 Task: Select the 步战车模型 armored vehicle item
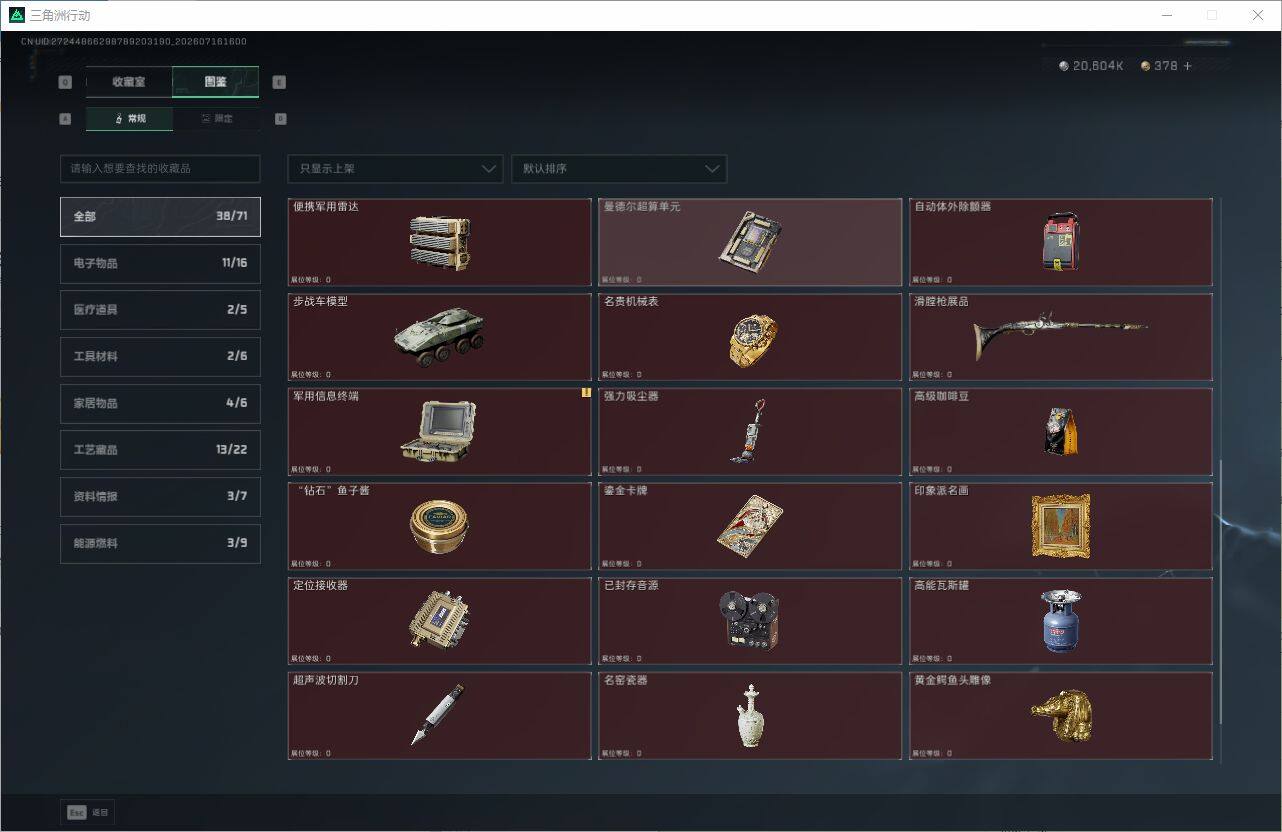[439, 337]
